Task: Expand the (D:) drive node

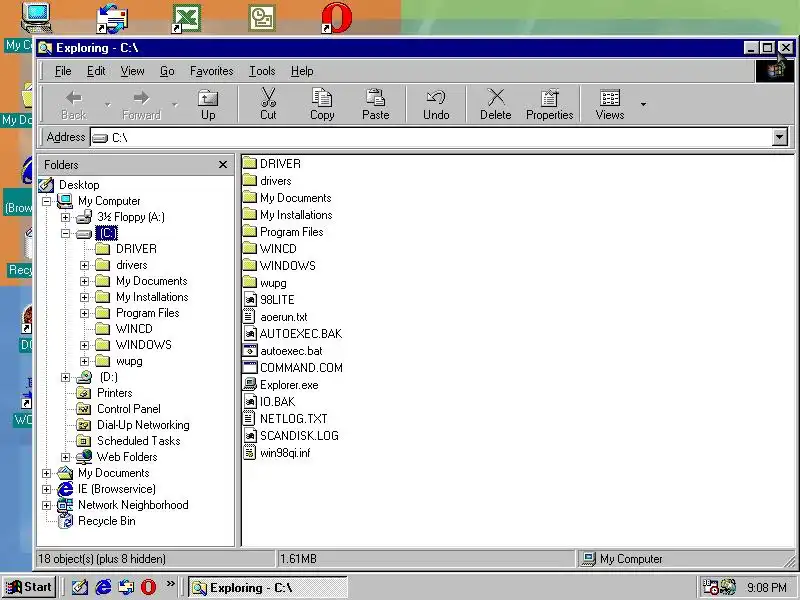Action: pos(65,378)
